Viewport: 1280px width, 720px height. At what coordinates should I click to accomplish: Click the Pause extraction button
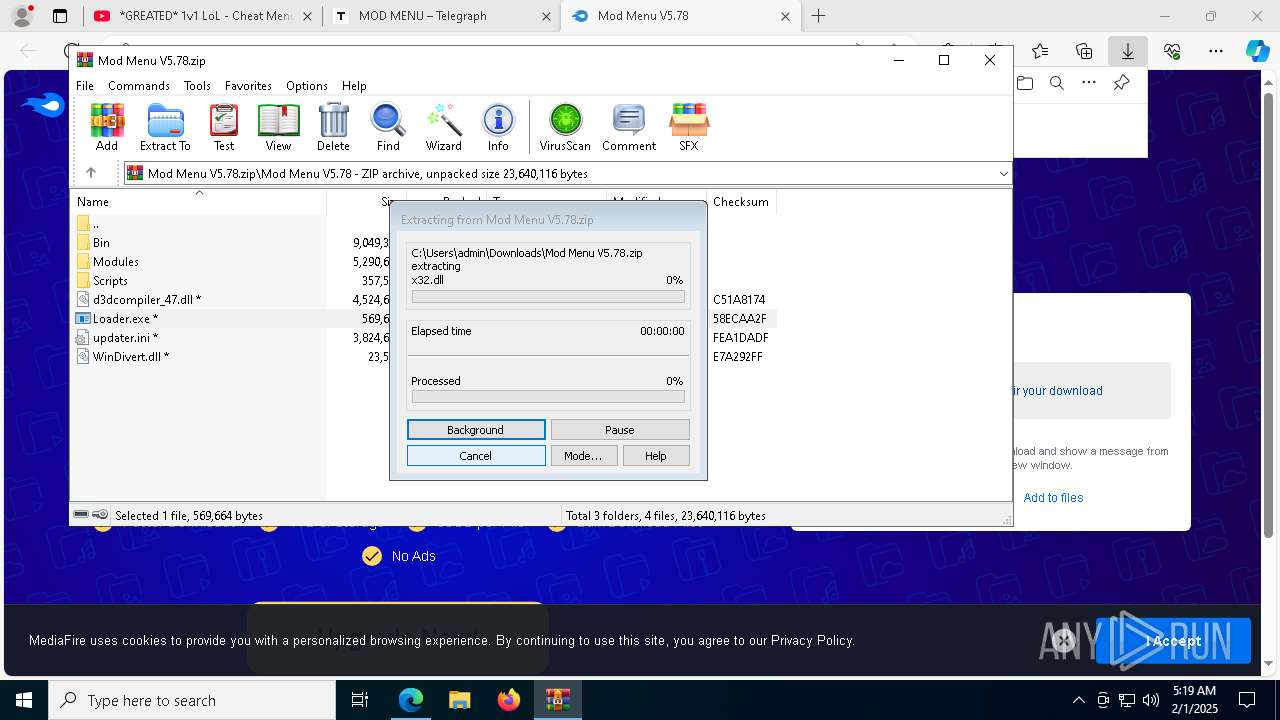click(x=620, y=430)
